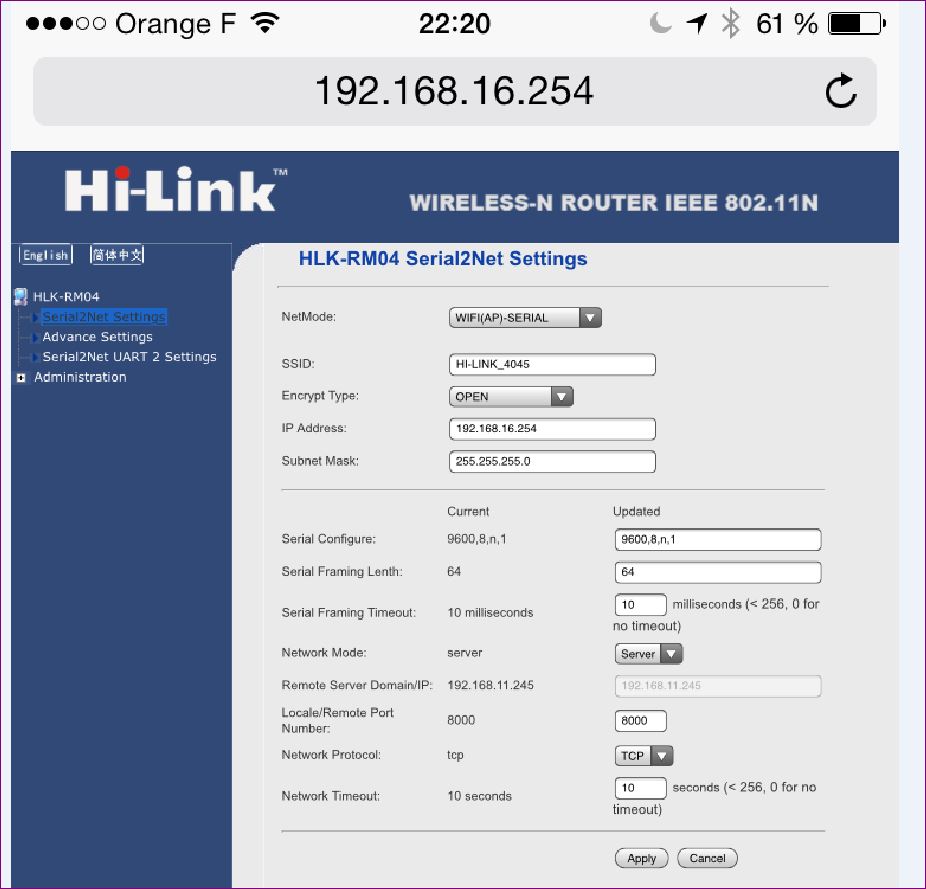Image resolution: width=926 pixels, height=889 pixels.
Task: Click the current Serial Configure value 9600,8,n,1
Action: click(x=477, y=539)
